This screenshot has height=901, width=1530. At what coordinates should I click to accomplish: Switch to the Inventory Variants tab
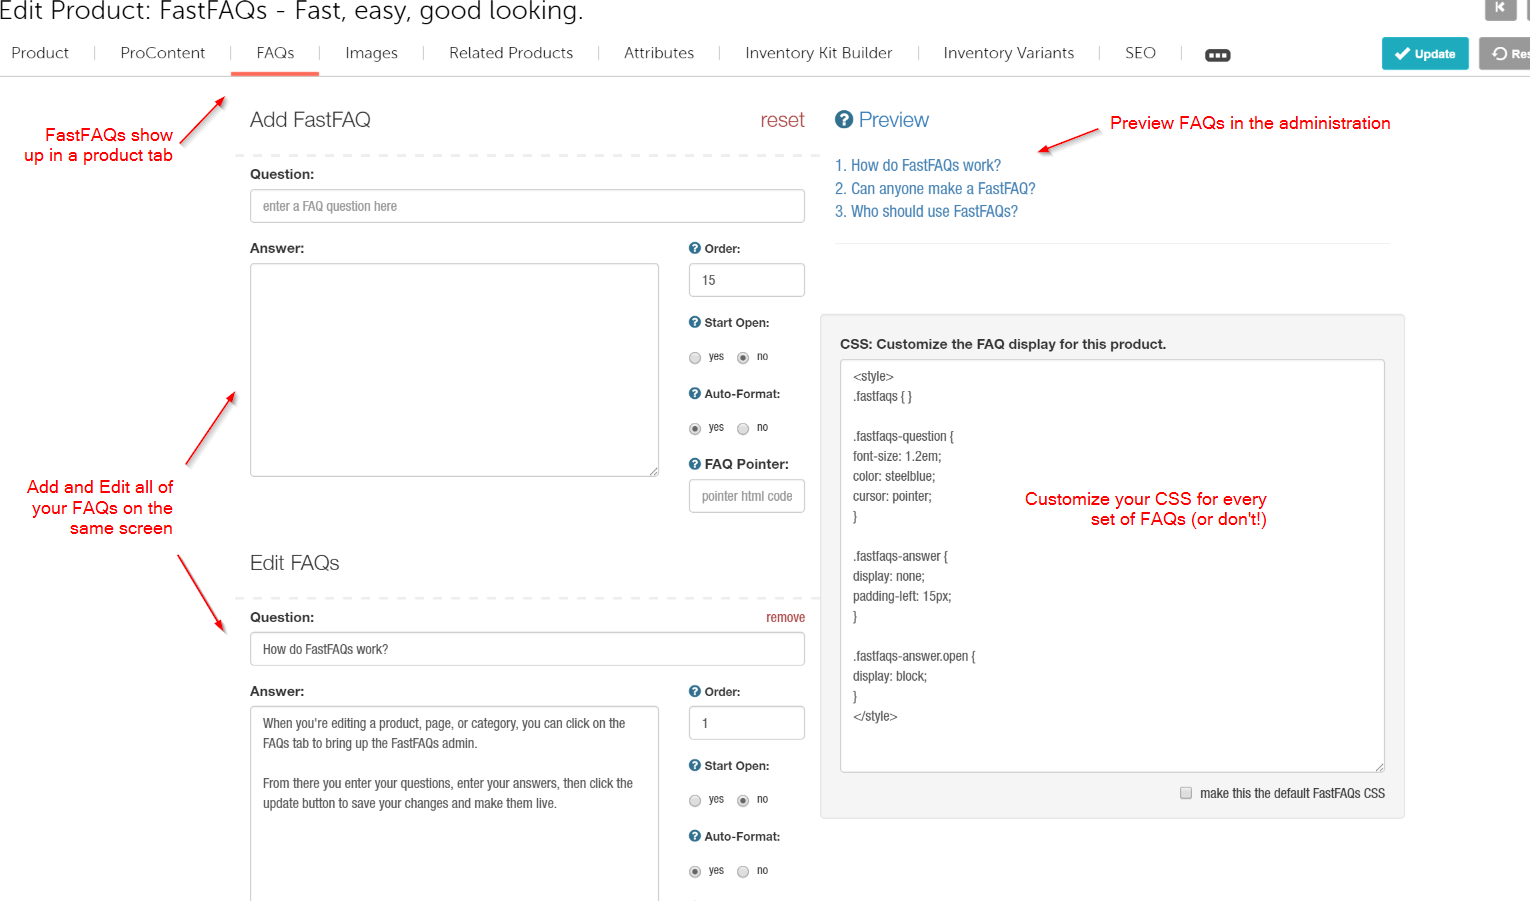coord(1008,53)
